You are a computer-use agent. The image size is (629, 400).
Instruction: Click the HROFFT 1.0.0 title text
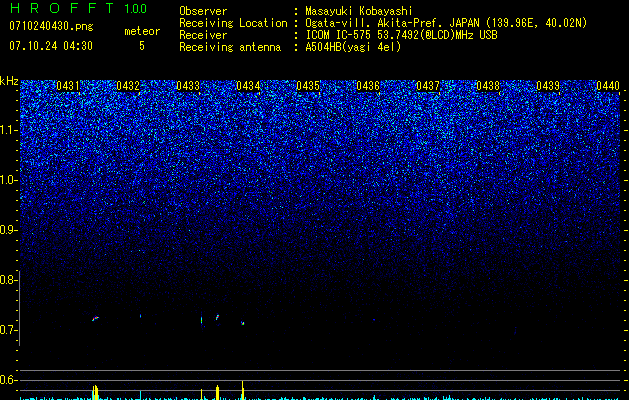pyautogui.click(x=78, y=8)
